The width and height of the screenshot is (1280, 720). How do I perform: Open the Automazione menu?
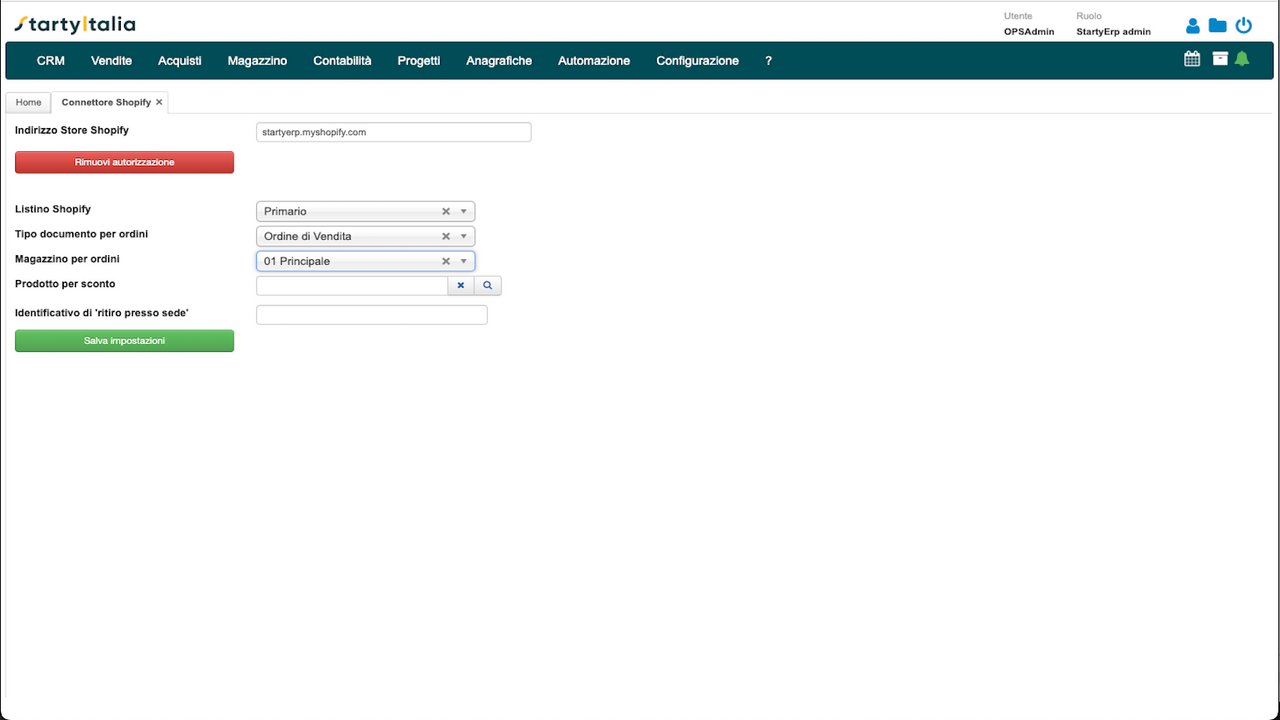(594, 60)
